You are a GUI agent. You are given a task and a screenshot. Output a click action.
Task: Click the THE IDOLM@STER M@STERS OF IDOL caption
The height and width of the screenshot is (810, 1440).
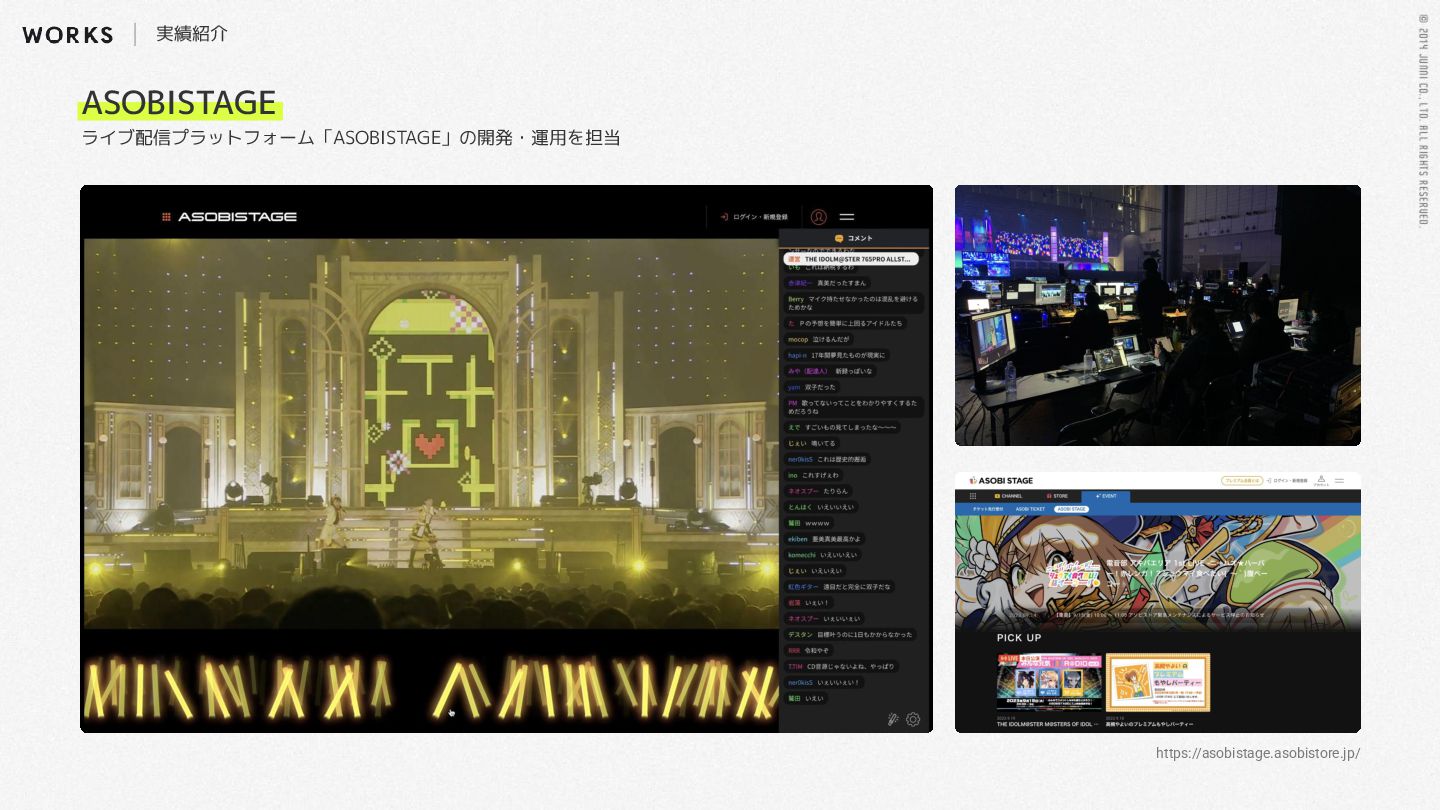pos(1046,724)
